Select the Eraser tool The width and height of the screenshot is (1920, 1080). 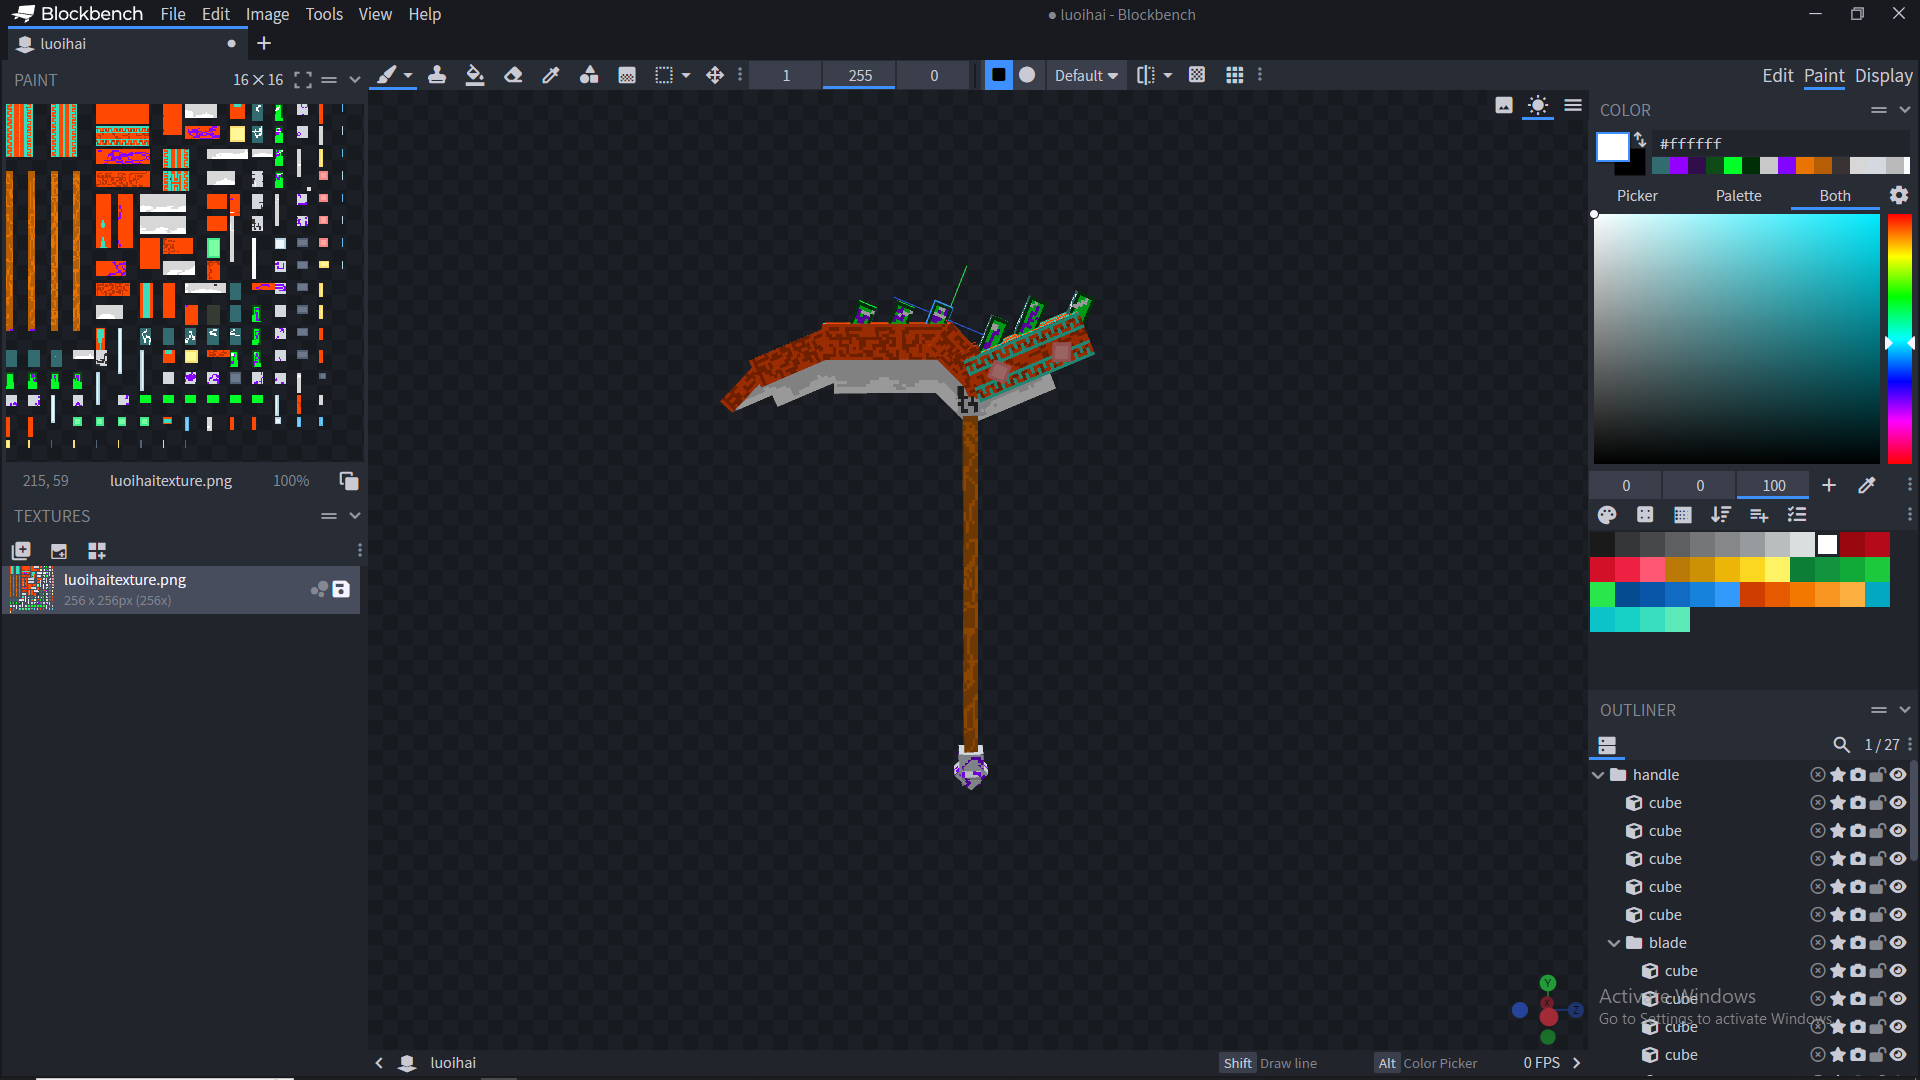pos(513,75)
